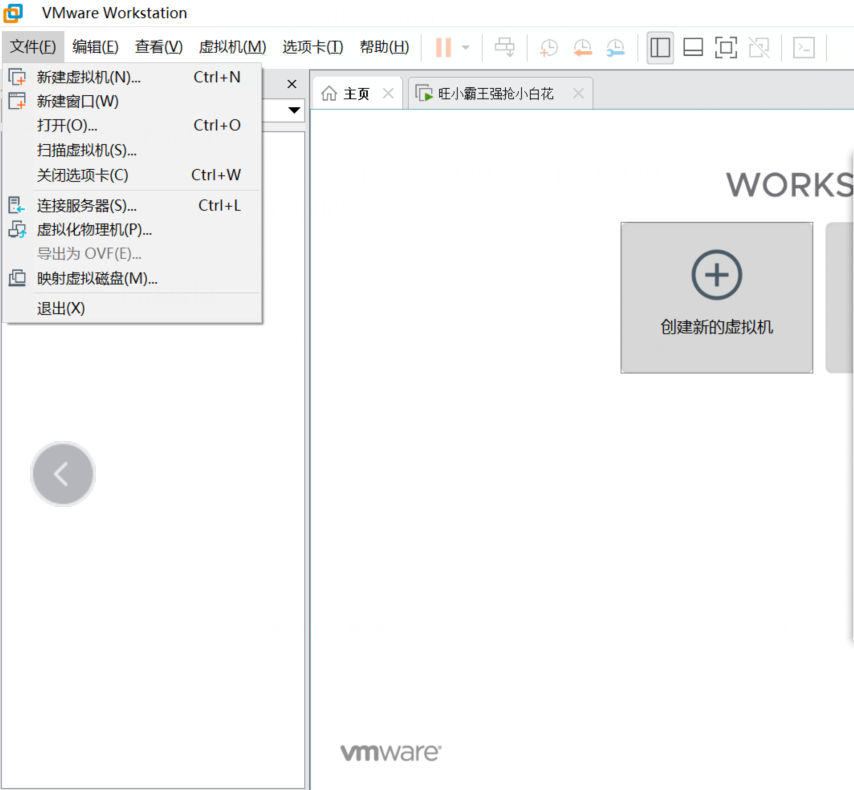This screenshot has width=854, height=790.
Task: Choose 新建窗口(W) in the file menu
Action: click(132, 101)
